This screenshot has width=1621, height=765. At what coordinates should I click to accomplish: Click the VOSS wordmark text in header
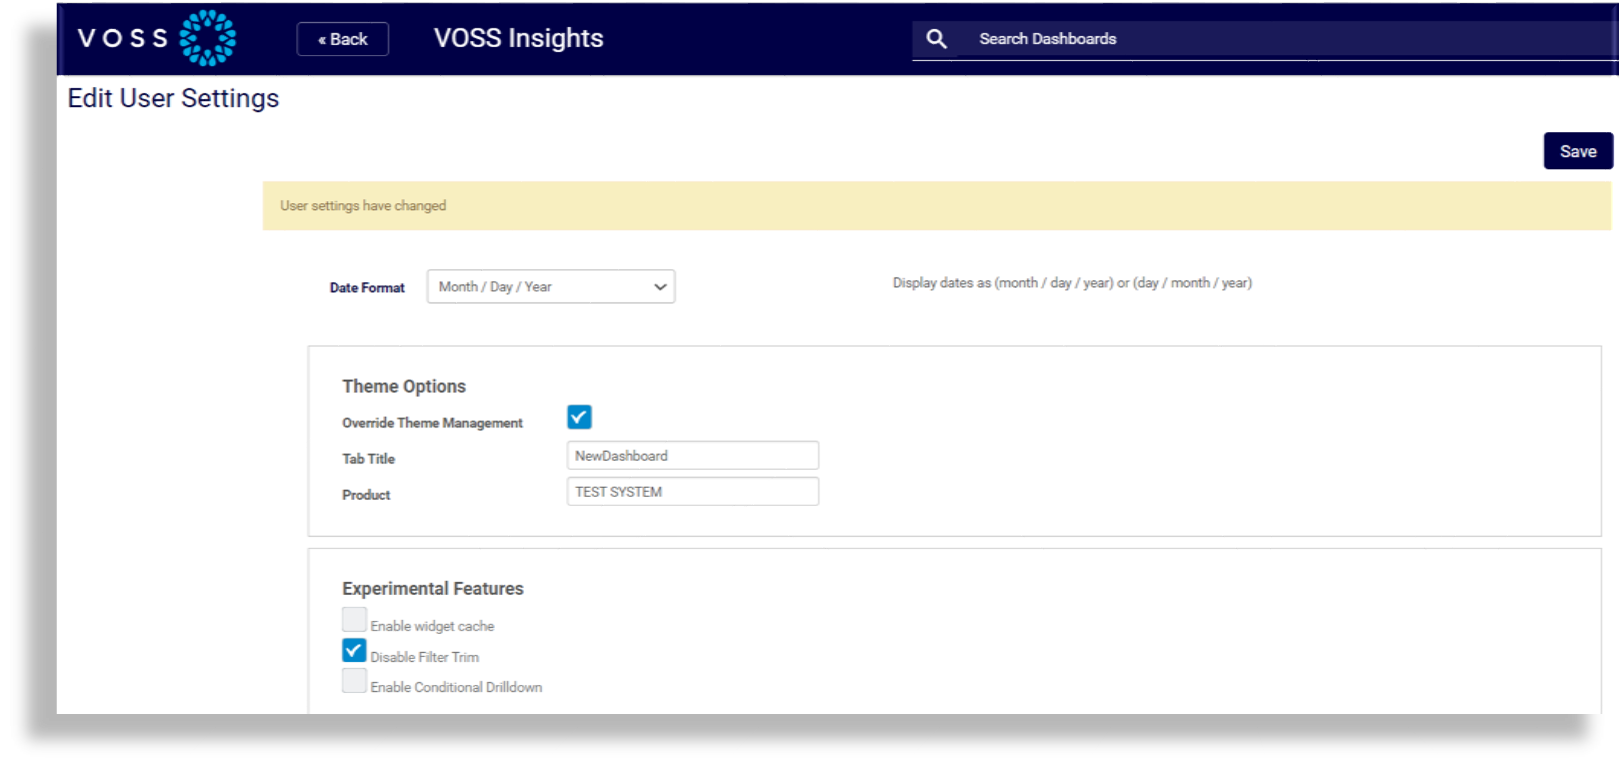(x=123, y=38)
